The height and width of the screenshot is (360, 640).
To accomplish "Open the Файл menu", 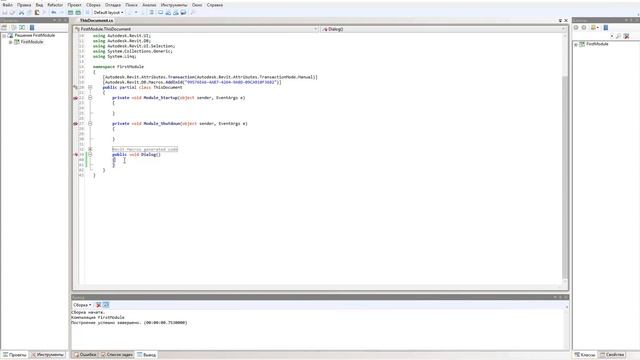I will (x=7, y=5).
